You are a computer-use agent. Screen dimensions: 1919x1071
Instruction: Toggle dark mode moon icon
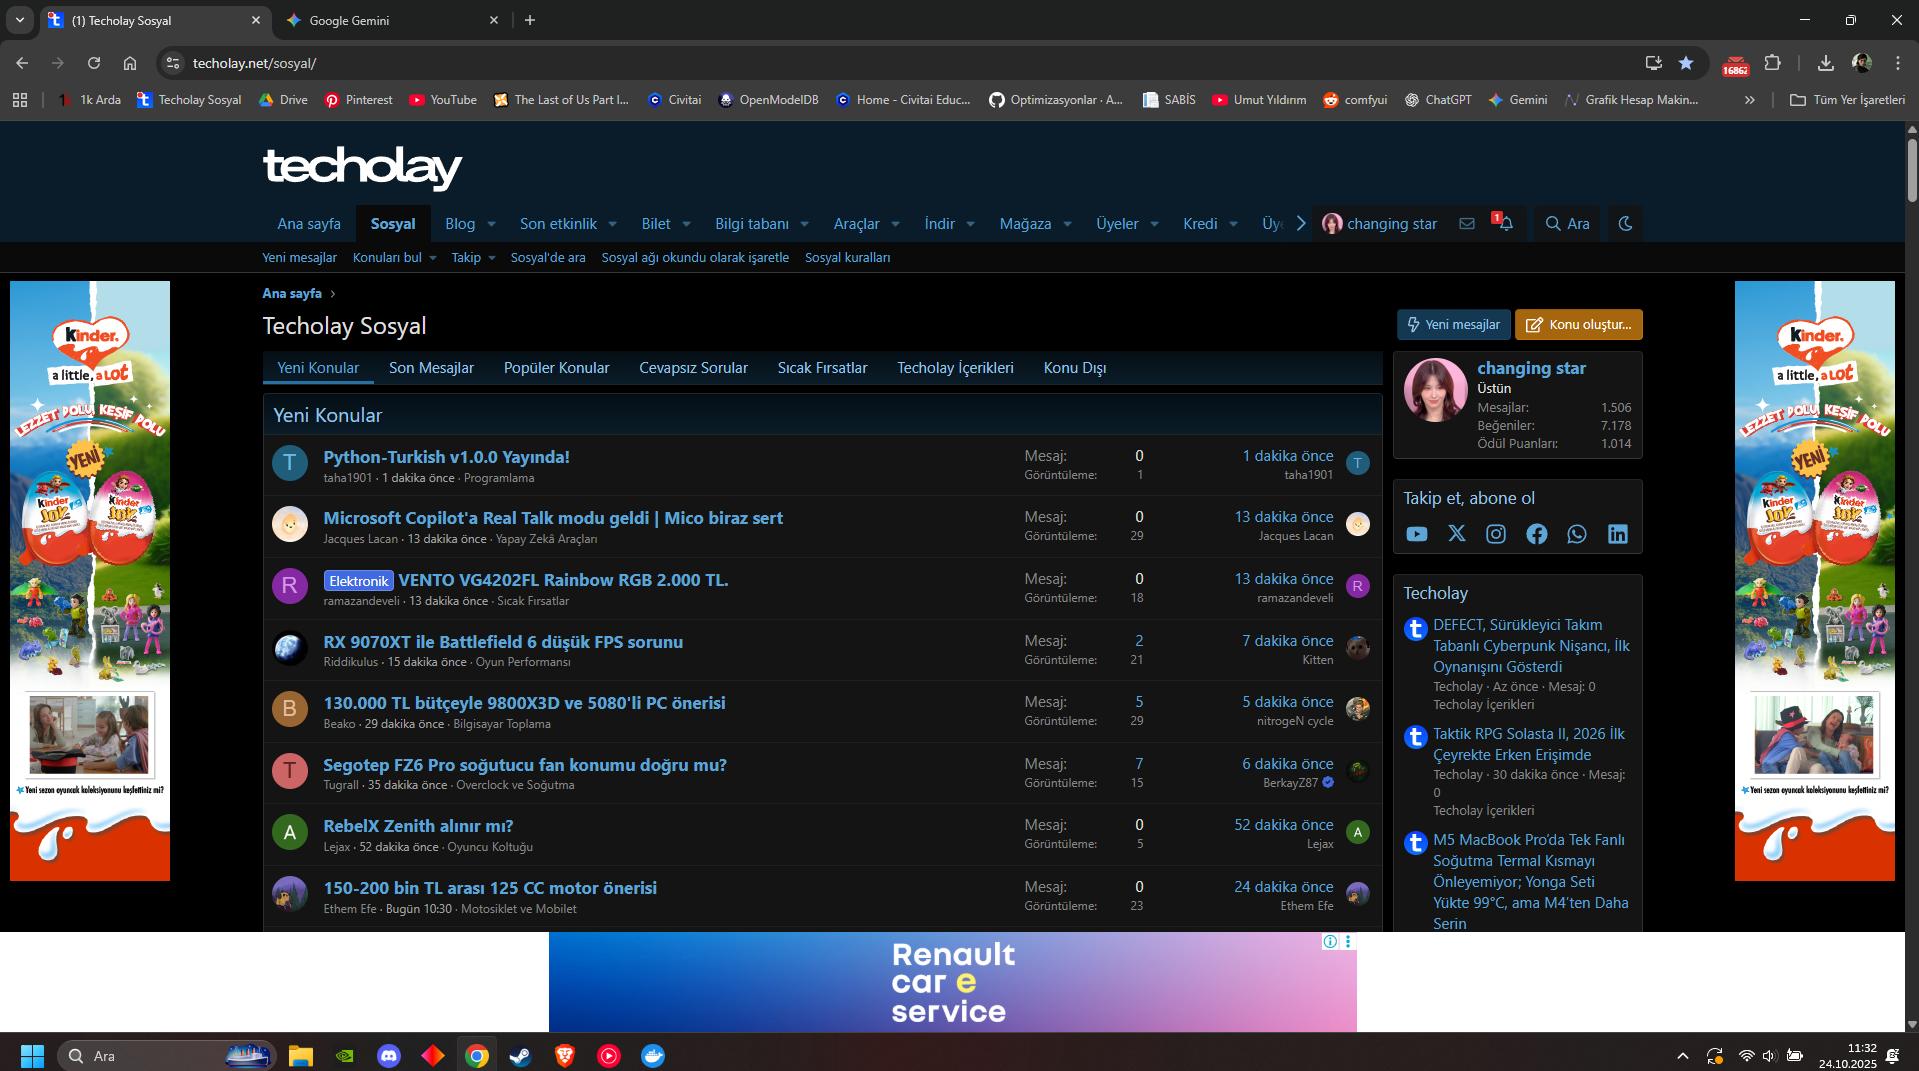point(1625,223)
